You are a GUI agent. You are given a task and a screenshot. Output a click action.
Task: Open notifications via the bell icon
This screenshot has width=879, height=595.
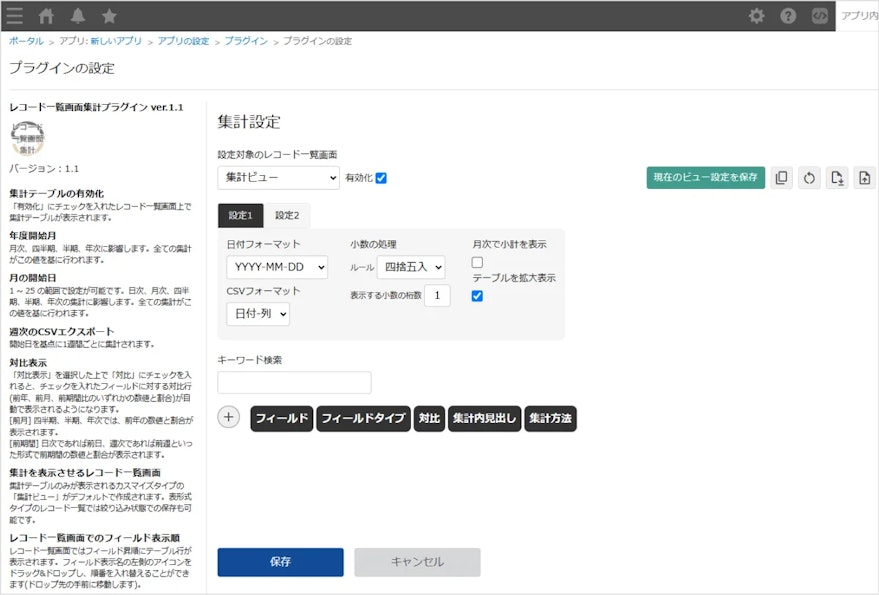tap(77, 15)
